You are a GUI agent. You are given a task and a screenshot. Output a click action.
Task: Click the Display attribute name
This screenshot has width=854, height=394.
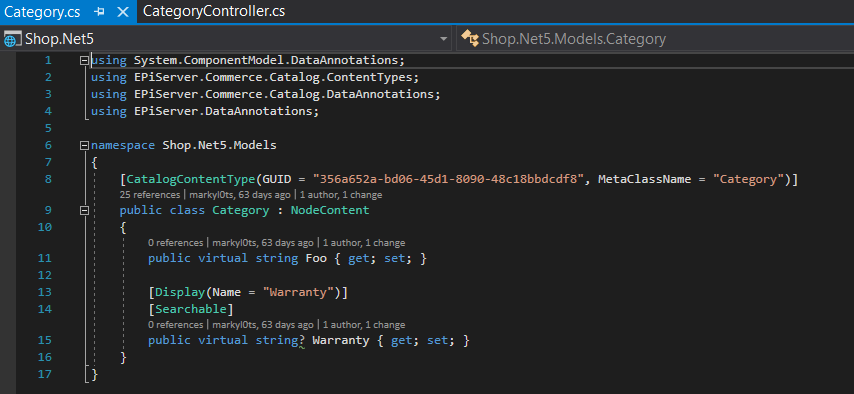click(180, 292)
